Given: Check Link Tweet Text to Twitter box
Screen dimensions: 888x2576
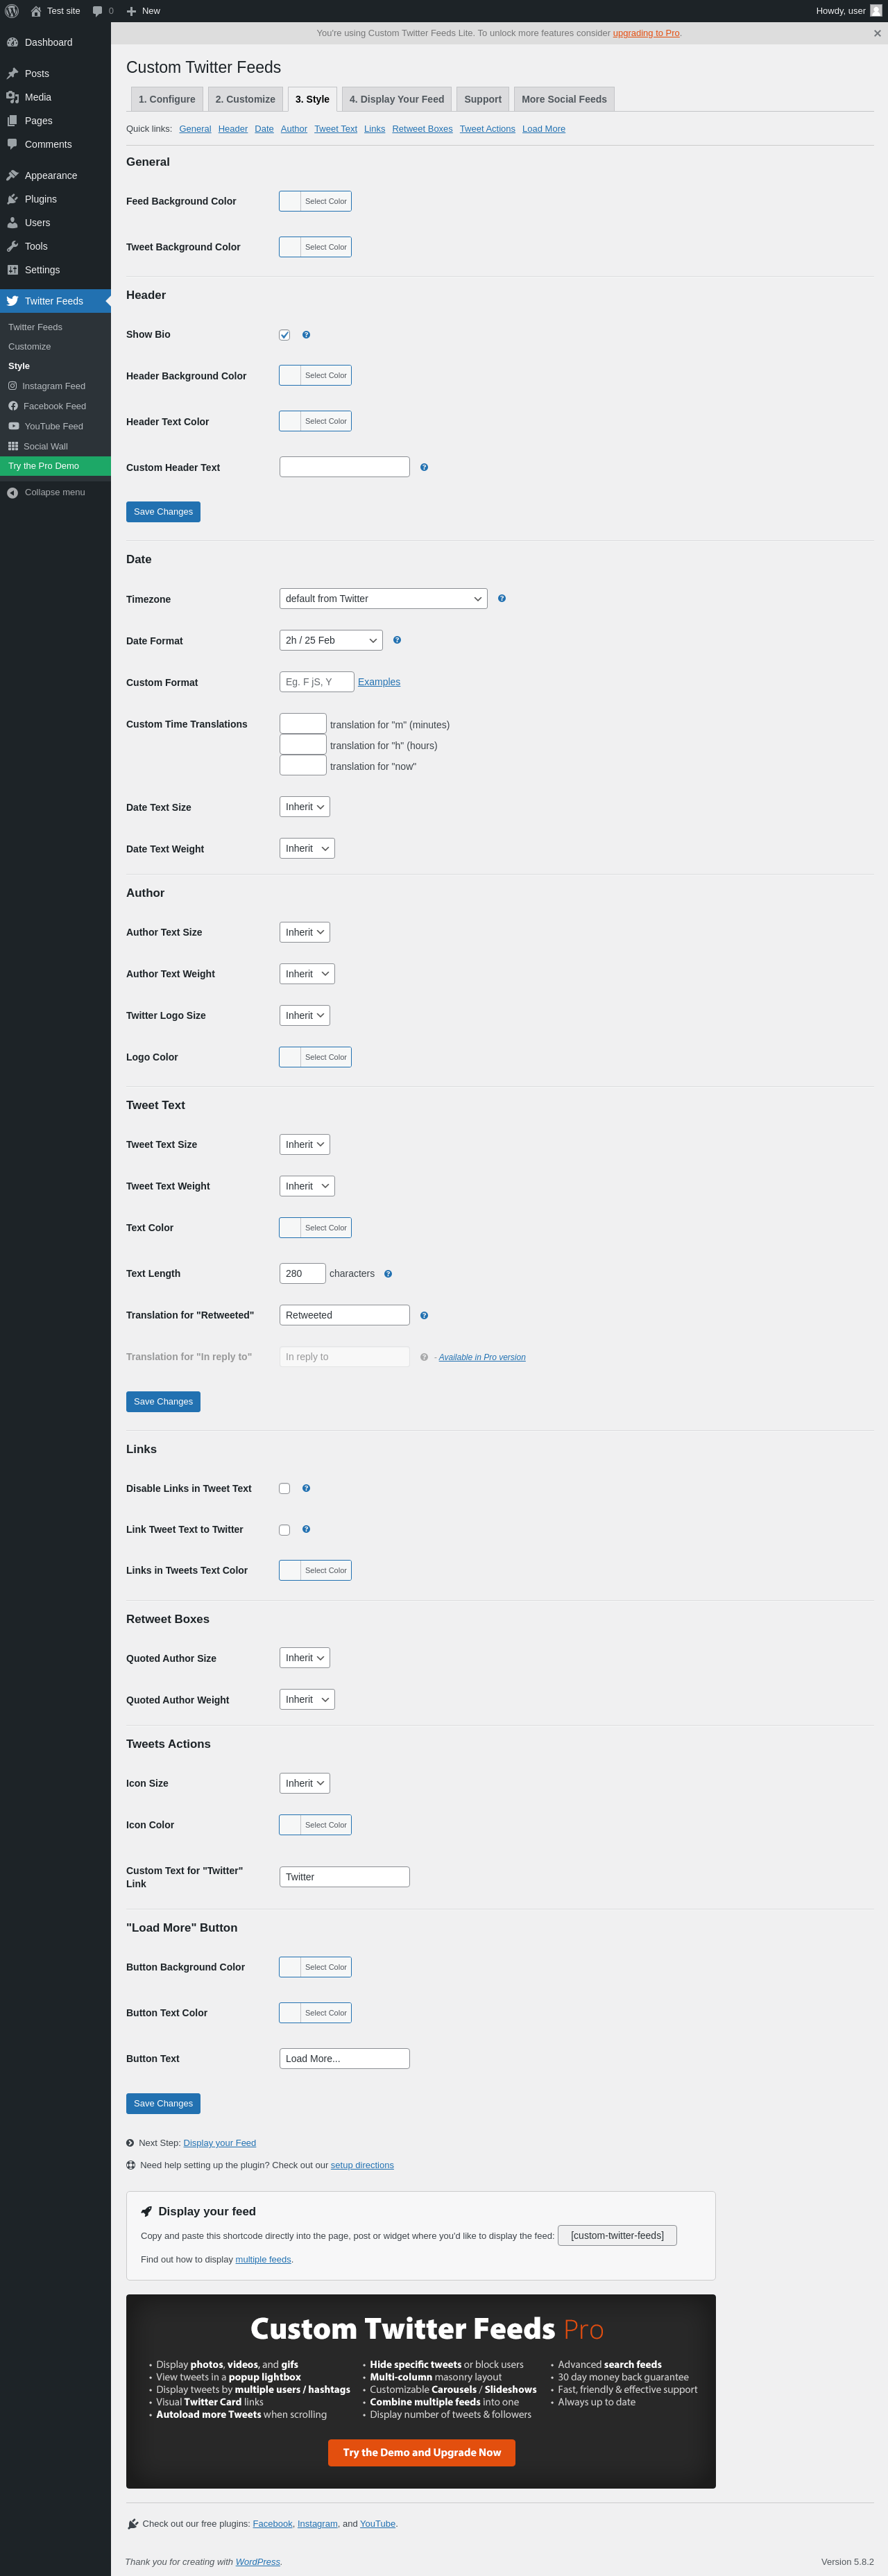Looking at the screenshot, I should tap(285, 1530).
